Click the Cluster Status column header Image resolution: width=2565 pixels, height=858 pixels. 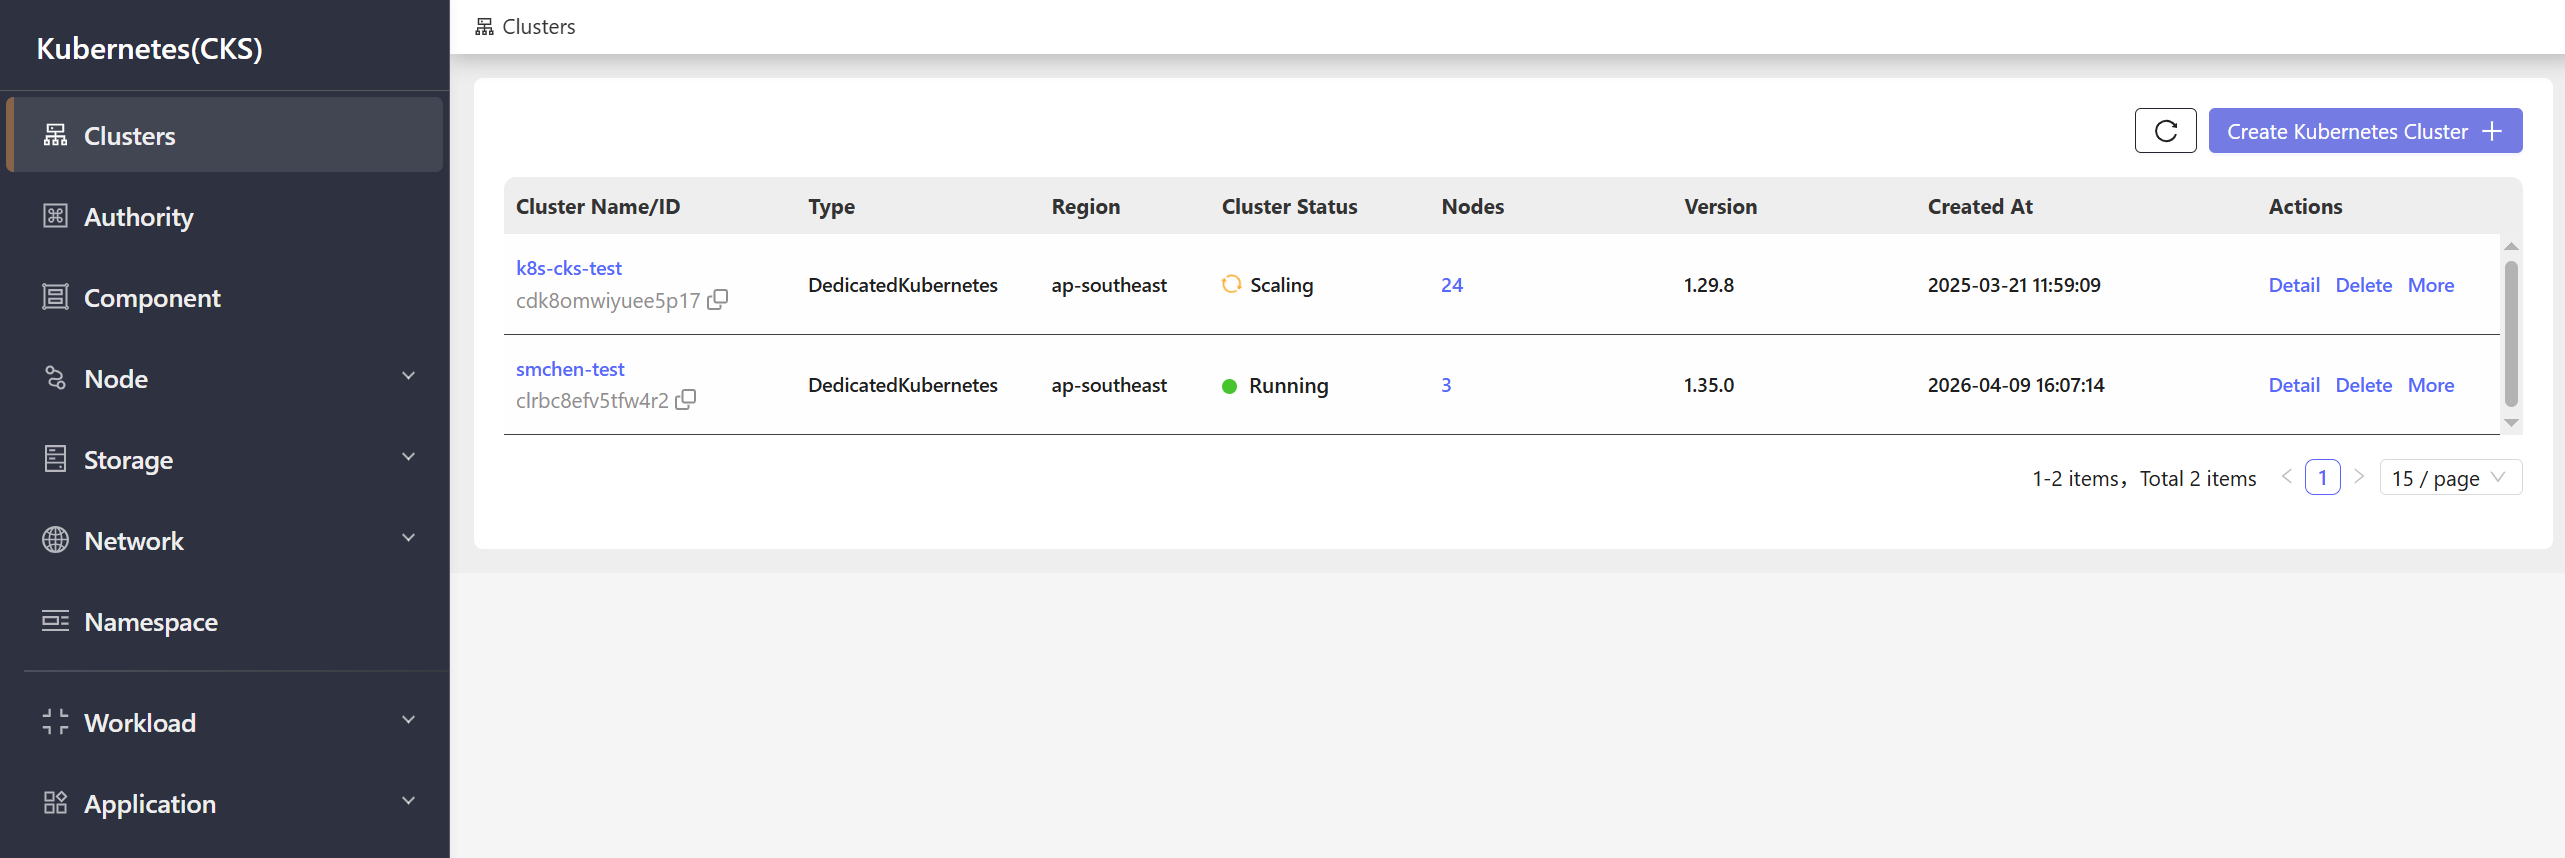pyautogui.click(x=1289, y=206)
